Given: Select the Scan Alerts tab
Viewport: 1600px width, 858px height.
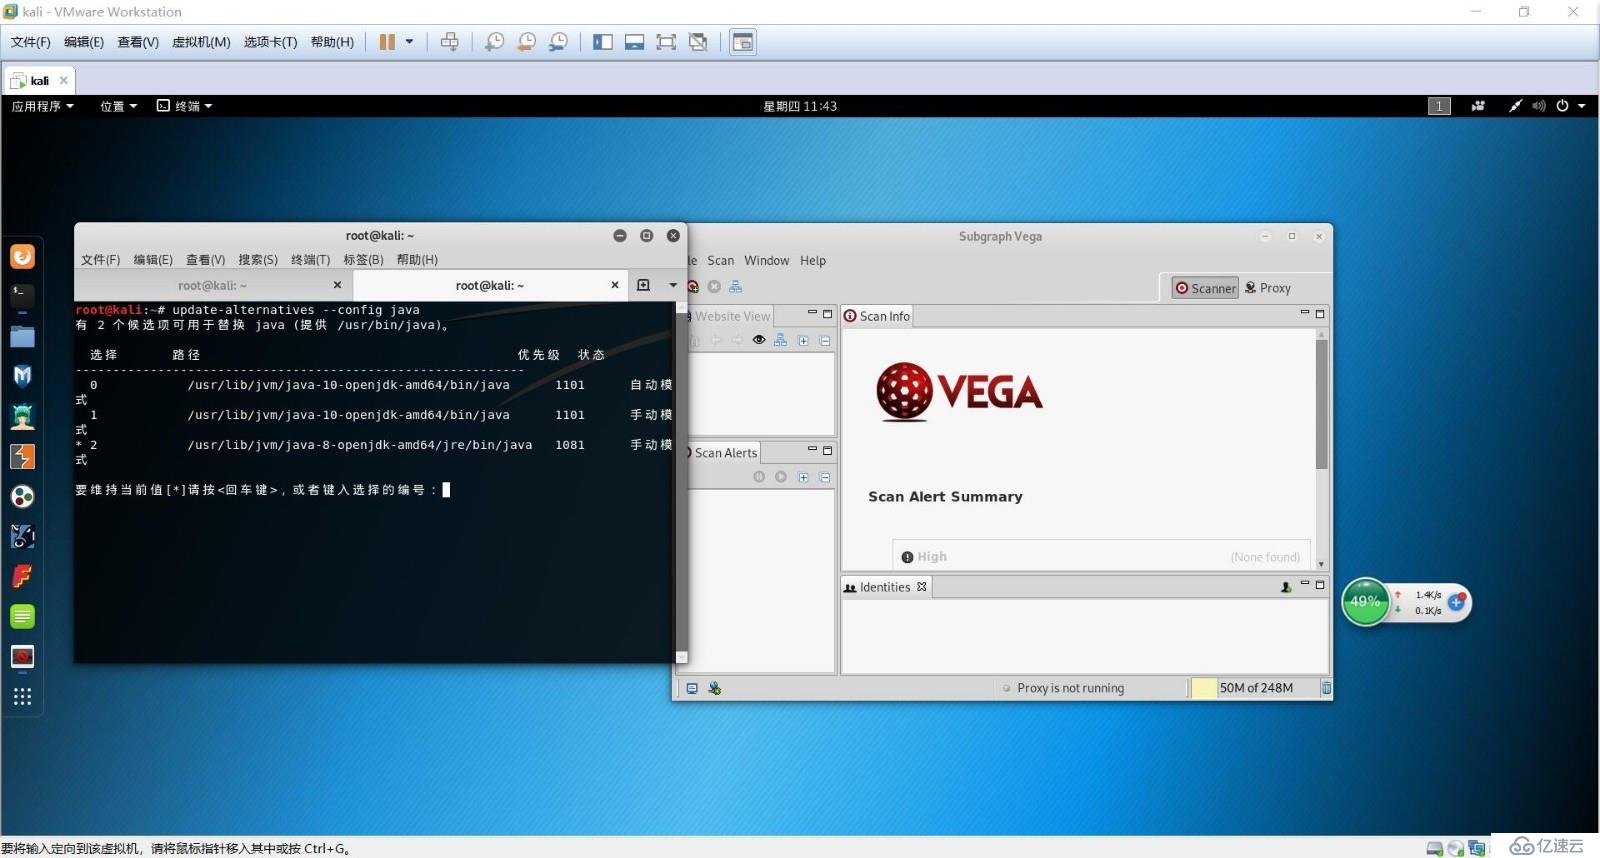Looking at the screenshot, I should [723, 453].
